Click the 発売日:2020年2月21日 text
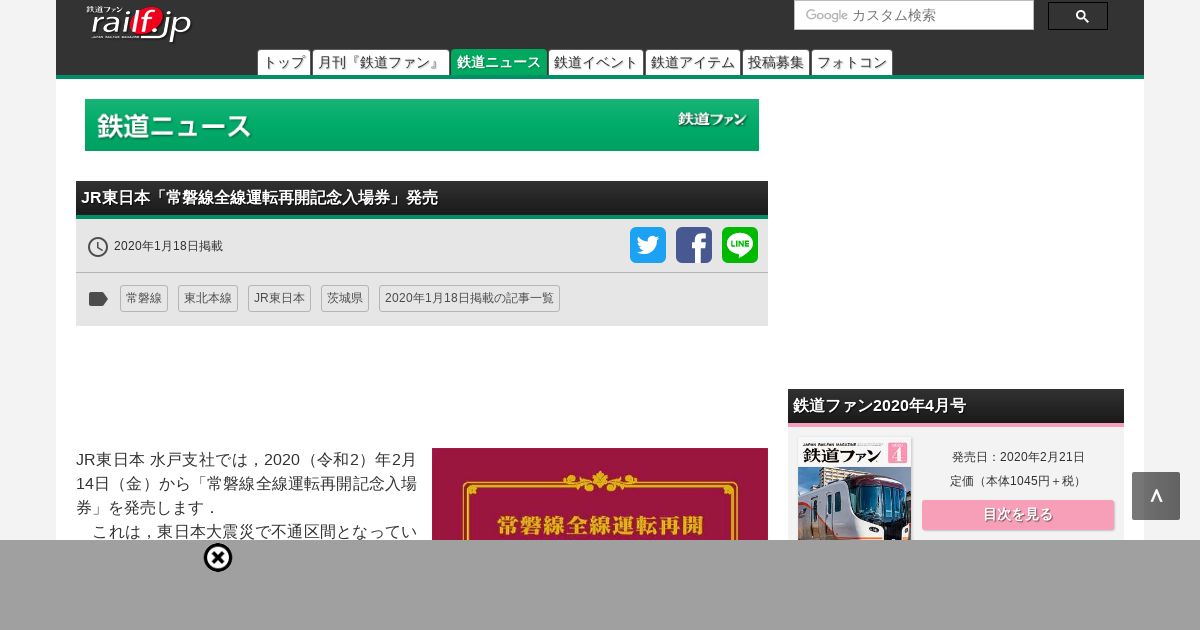This screenshot has width=1200, height=630. click(x=1018, y=457)
